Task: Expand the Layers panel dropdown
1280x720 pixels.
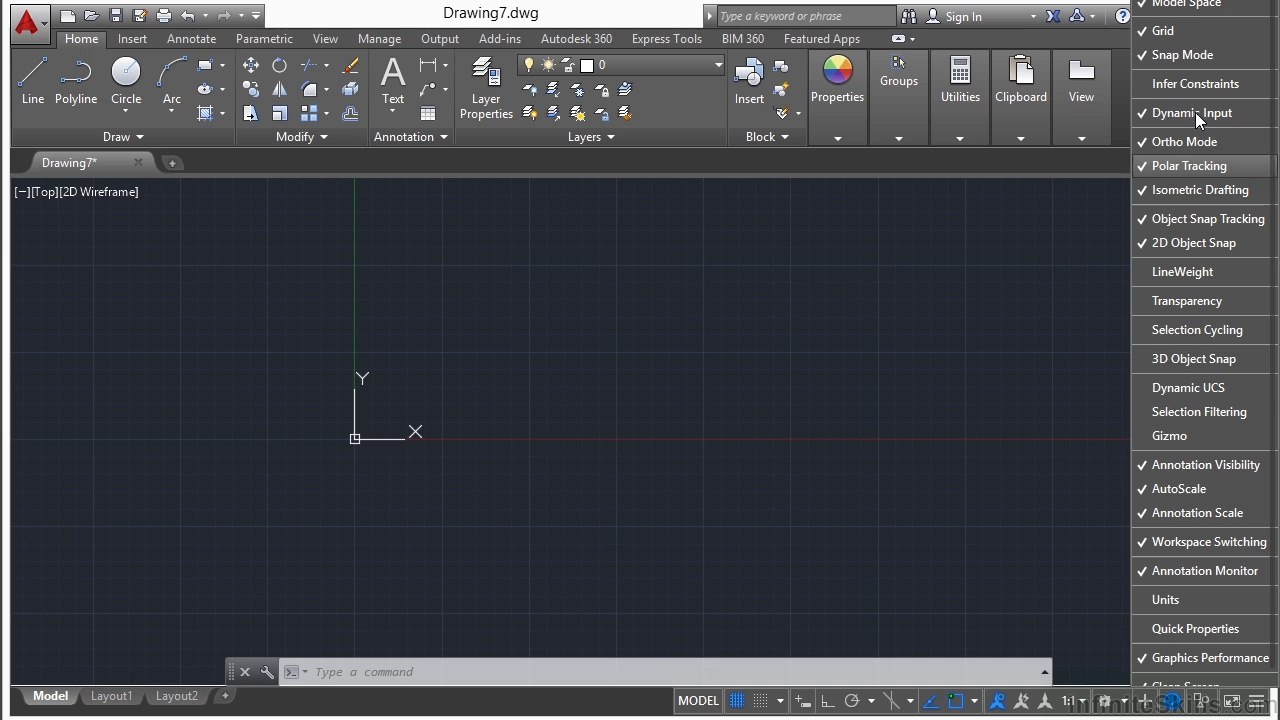Action: pyautogui.click(x=591, y=137)
